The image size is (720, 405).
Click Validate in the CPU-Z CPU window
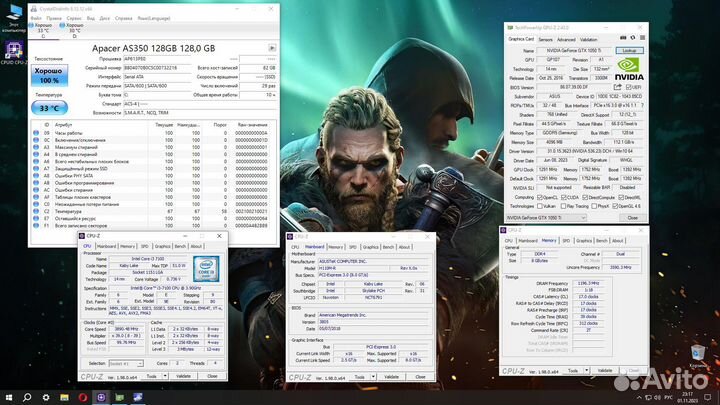pos(183,376)
